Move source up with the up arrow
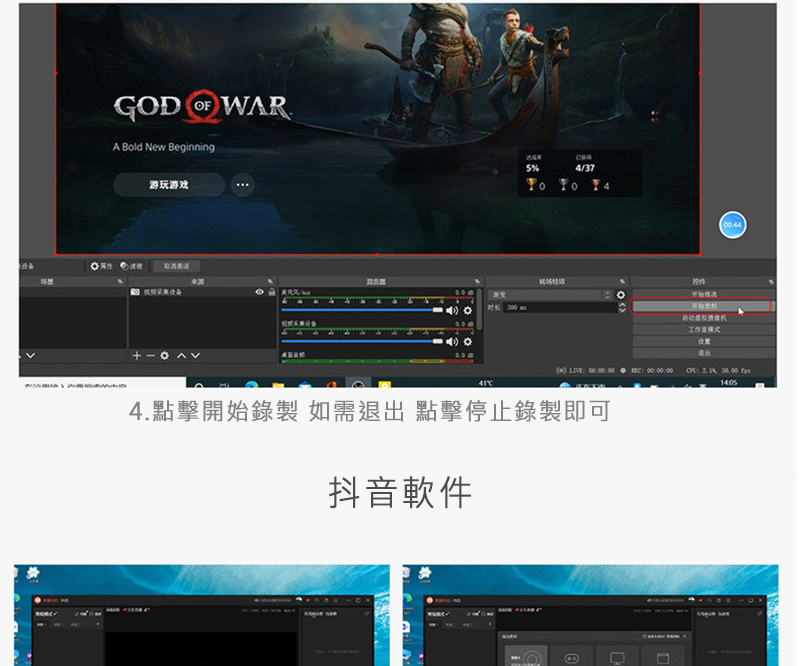Image resolution: width=800 pixels, height=666 pixels. click(x=181, y=356)
